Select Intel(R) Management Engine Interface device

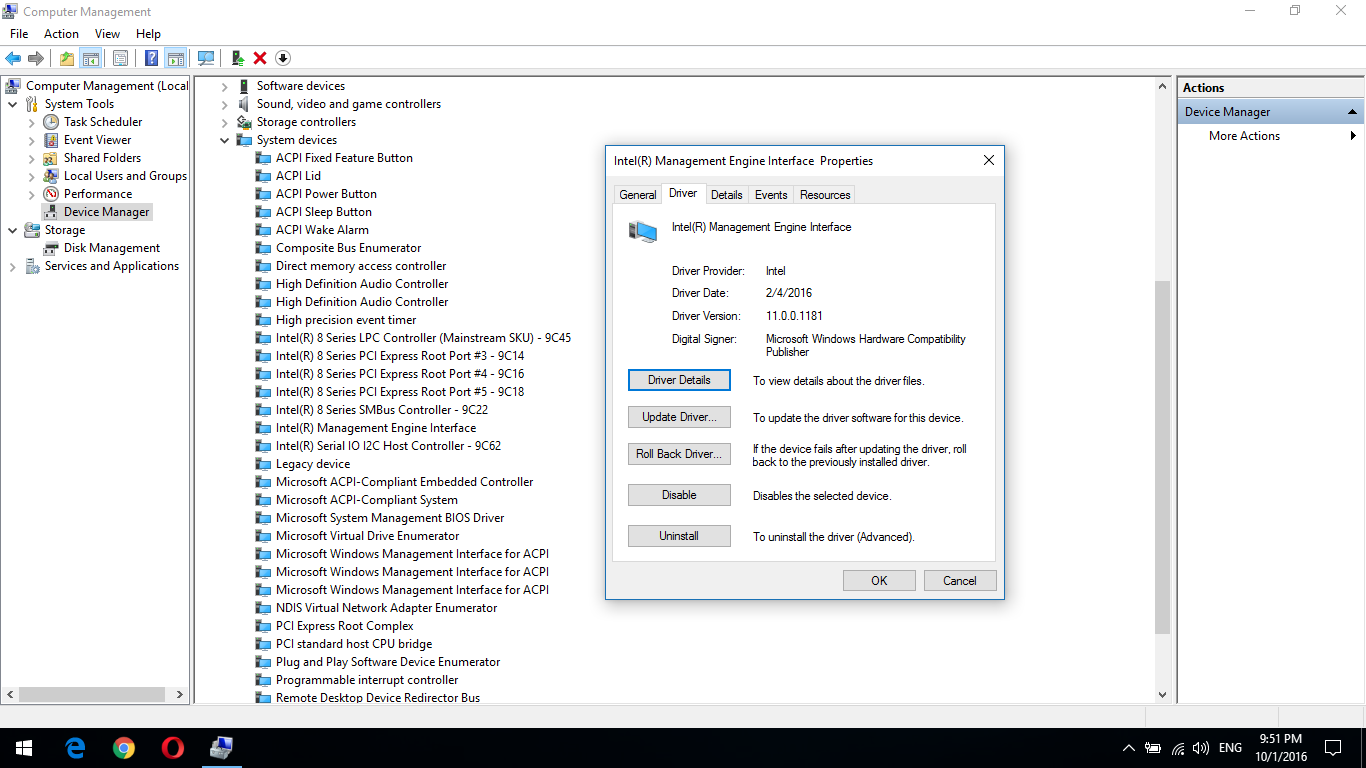coord(376,428)
